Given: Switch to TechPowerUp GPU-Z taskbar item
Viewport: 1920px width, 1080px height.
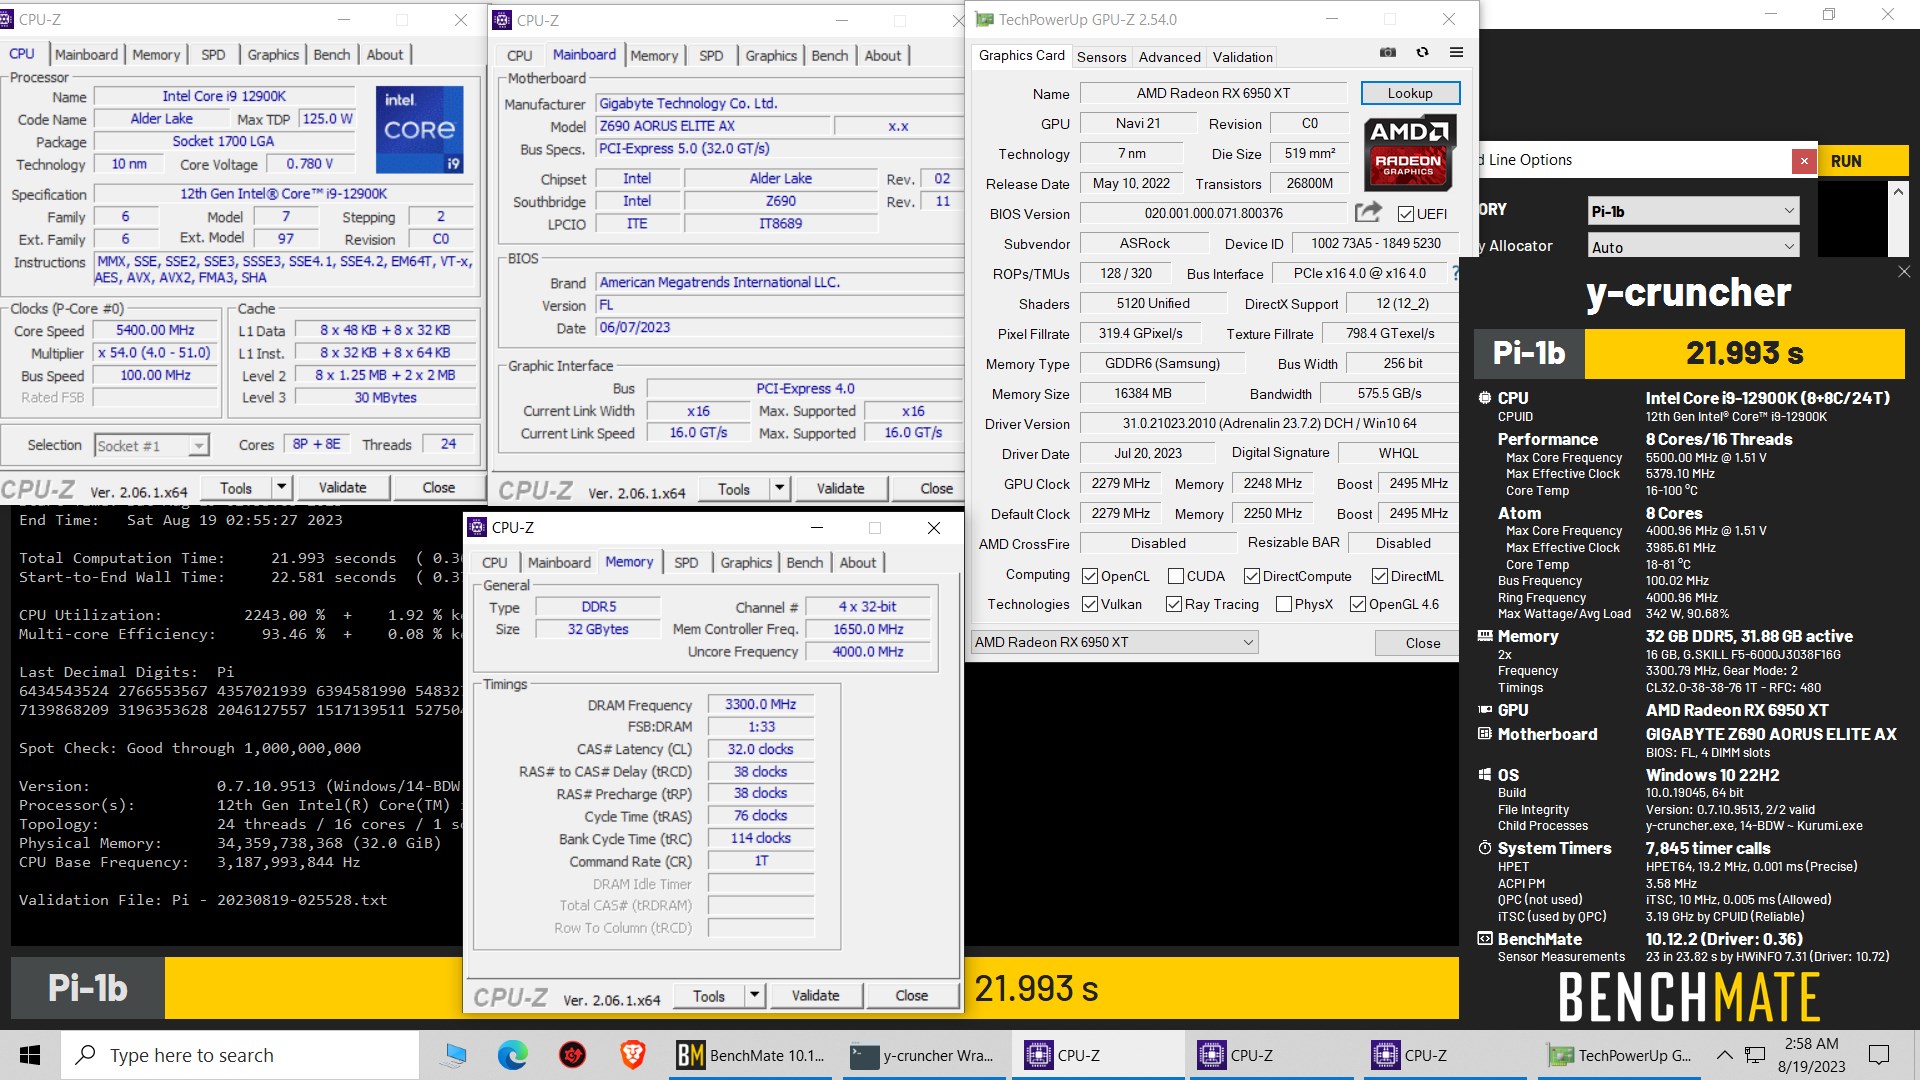Looking at the screenshot, I should point(1618,1055).
